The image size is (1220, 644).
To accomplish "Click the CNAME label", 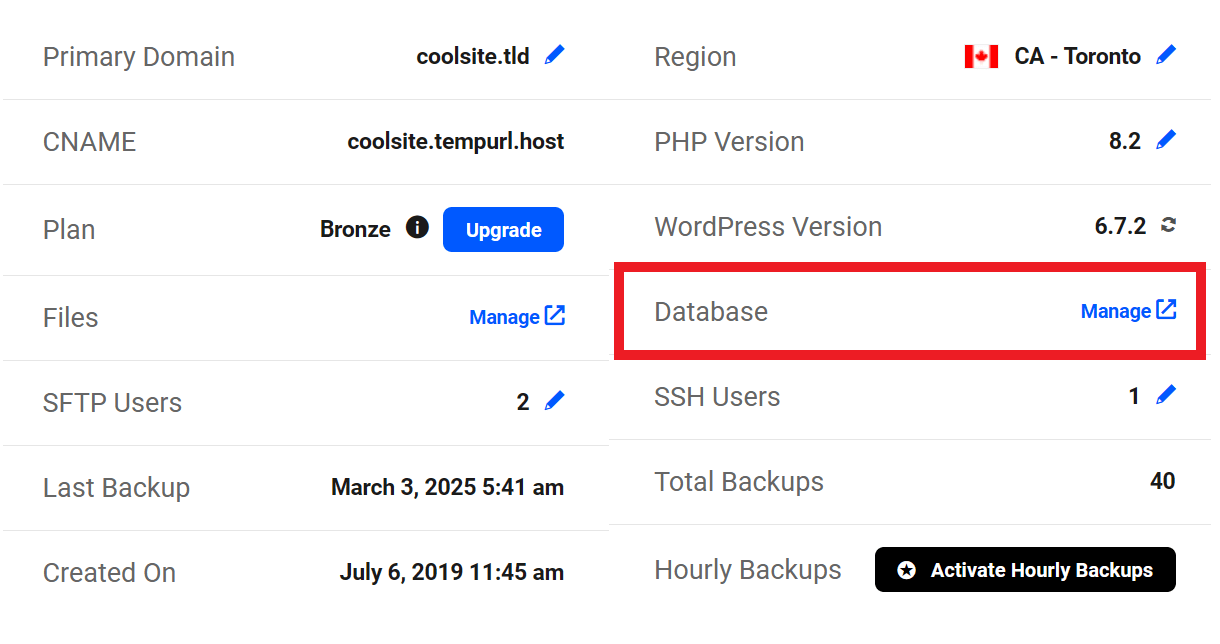I will (89, 142).
